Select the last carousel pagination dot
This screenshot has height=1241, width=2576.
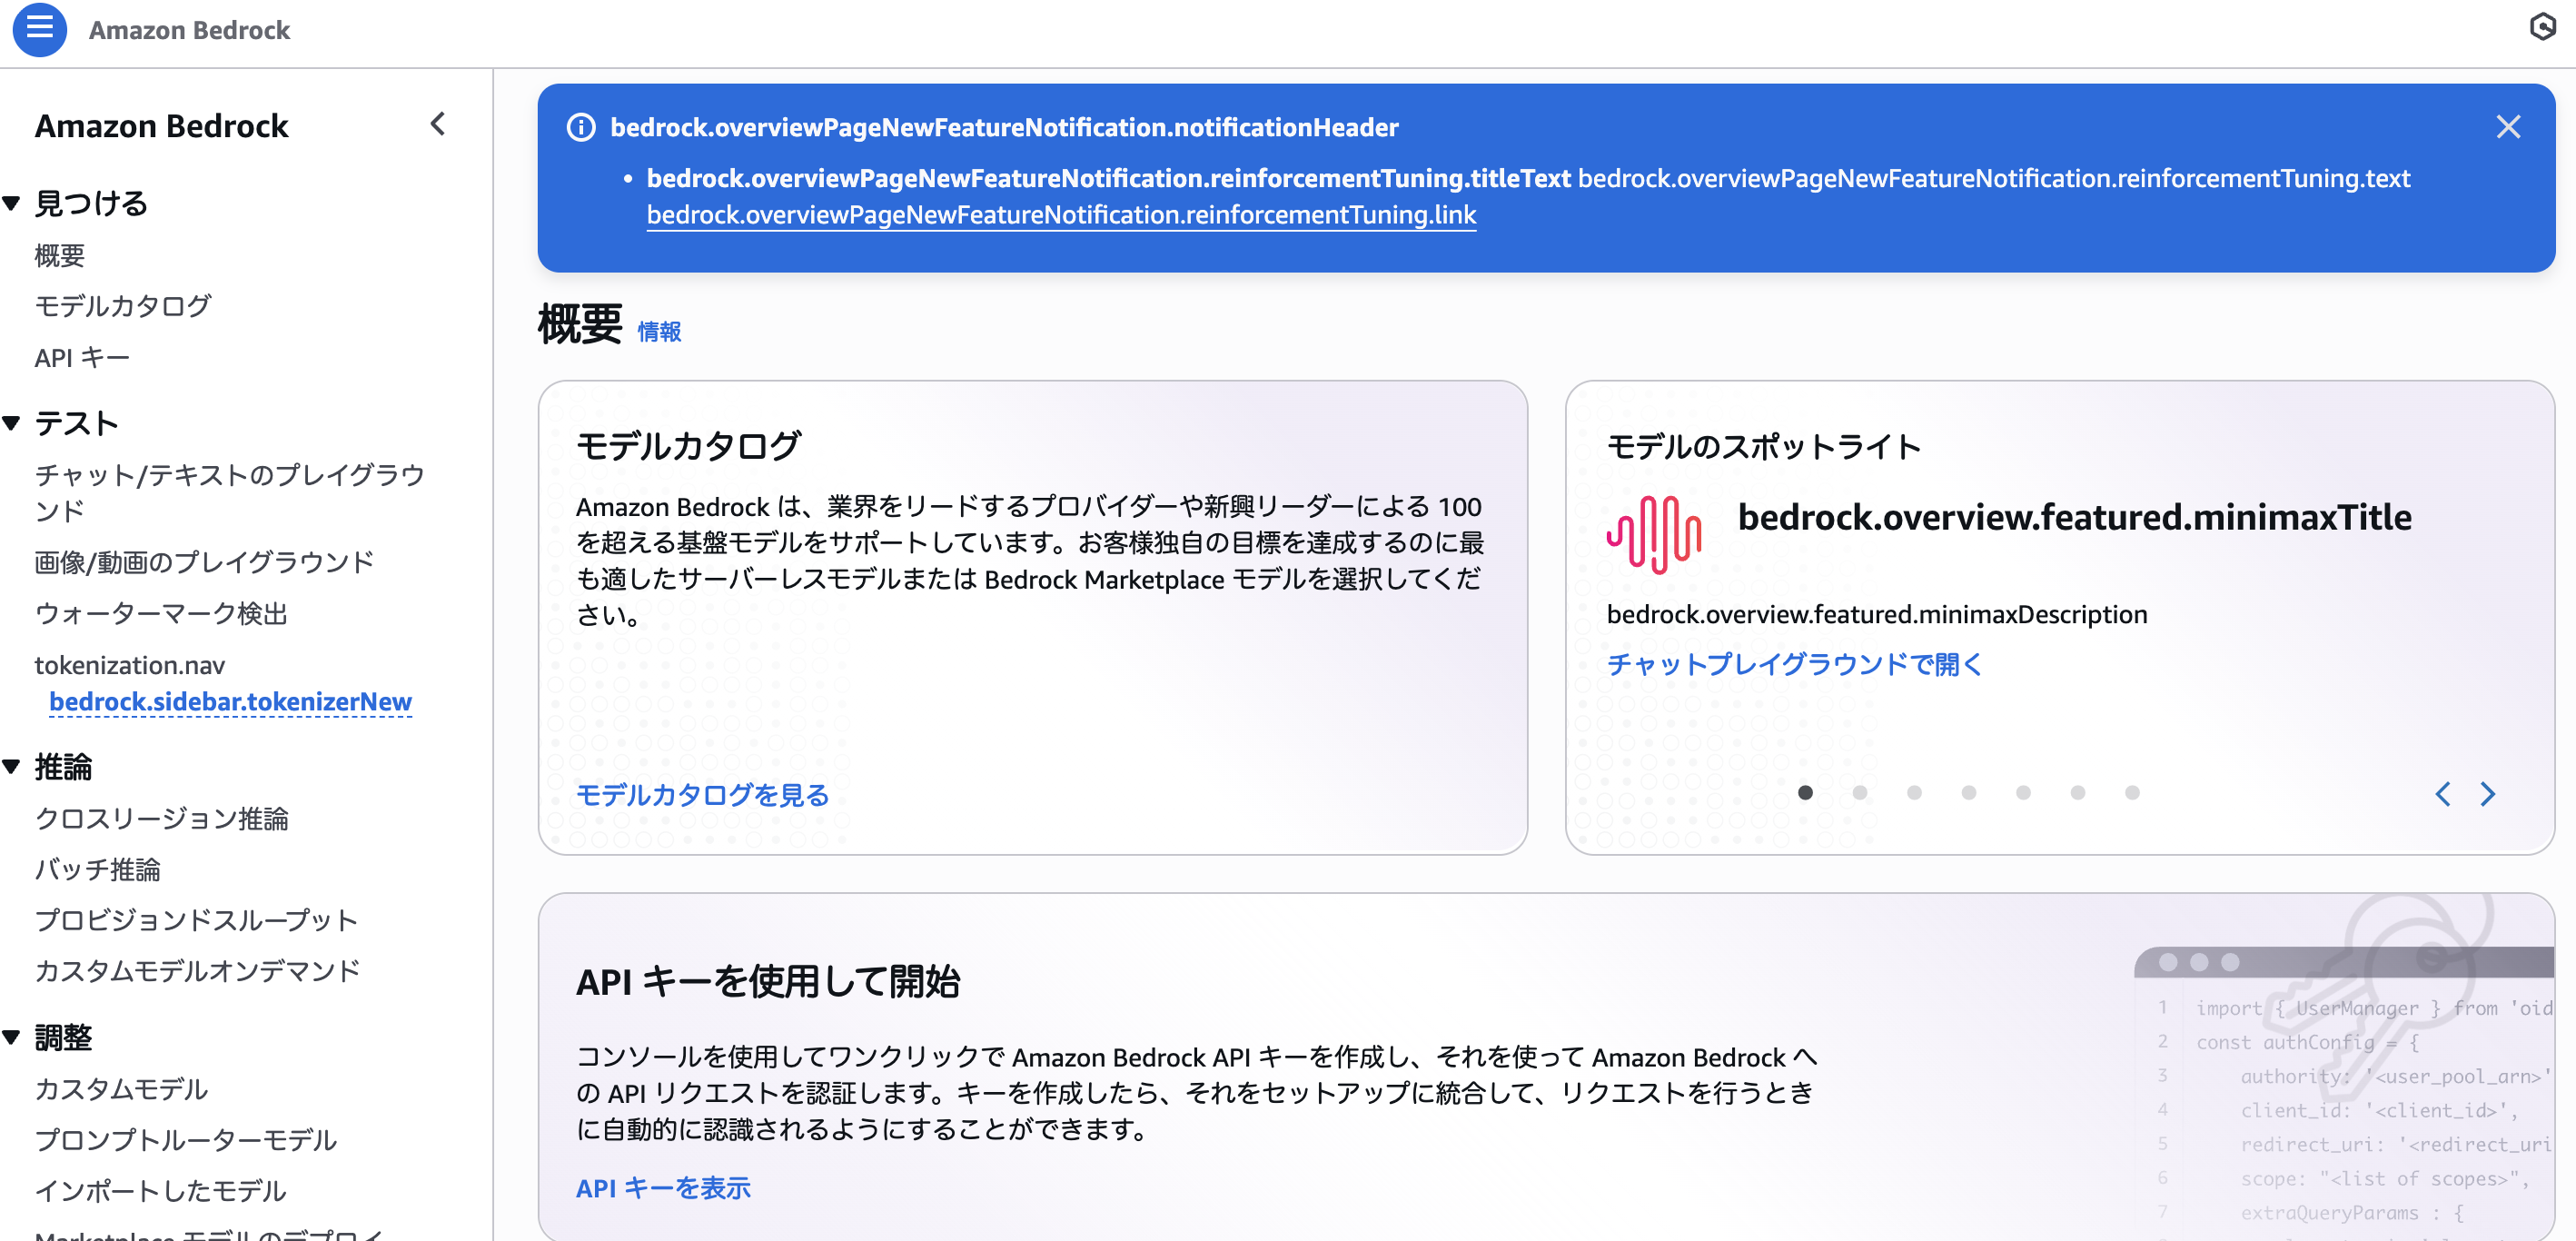2133,793
